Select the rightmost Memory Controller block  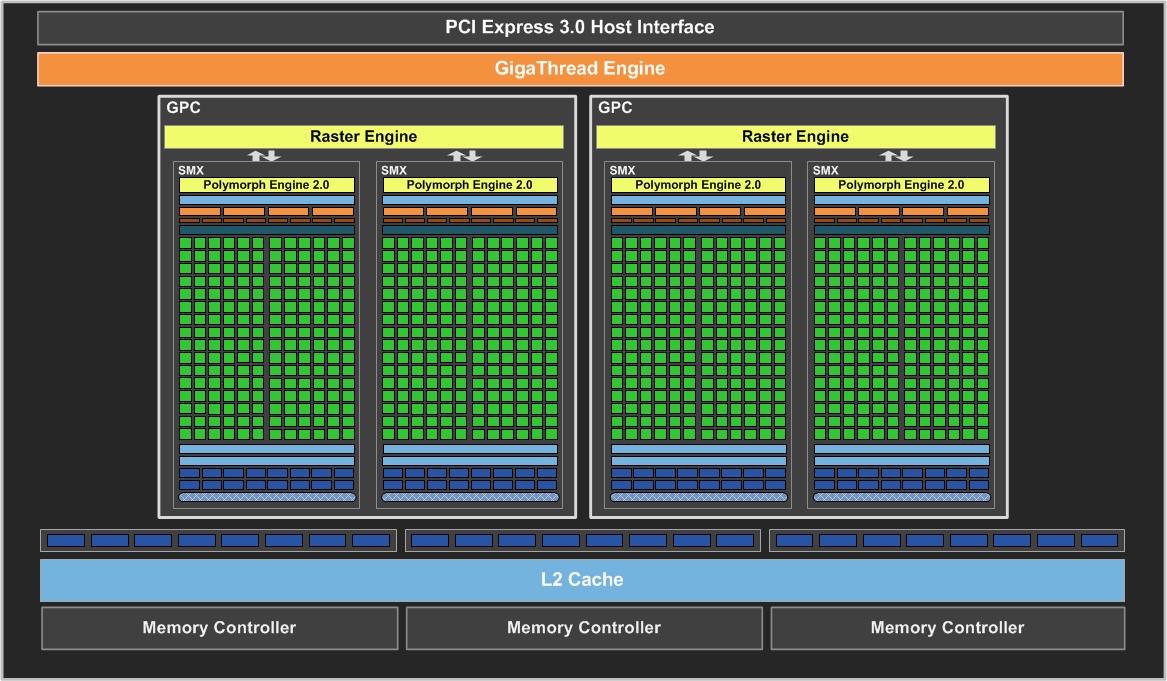947,628
